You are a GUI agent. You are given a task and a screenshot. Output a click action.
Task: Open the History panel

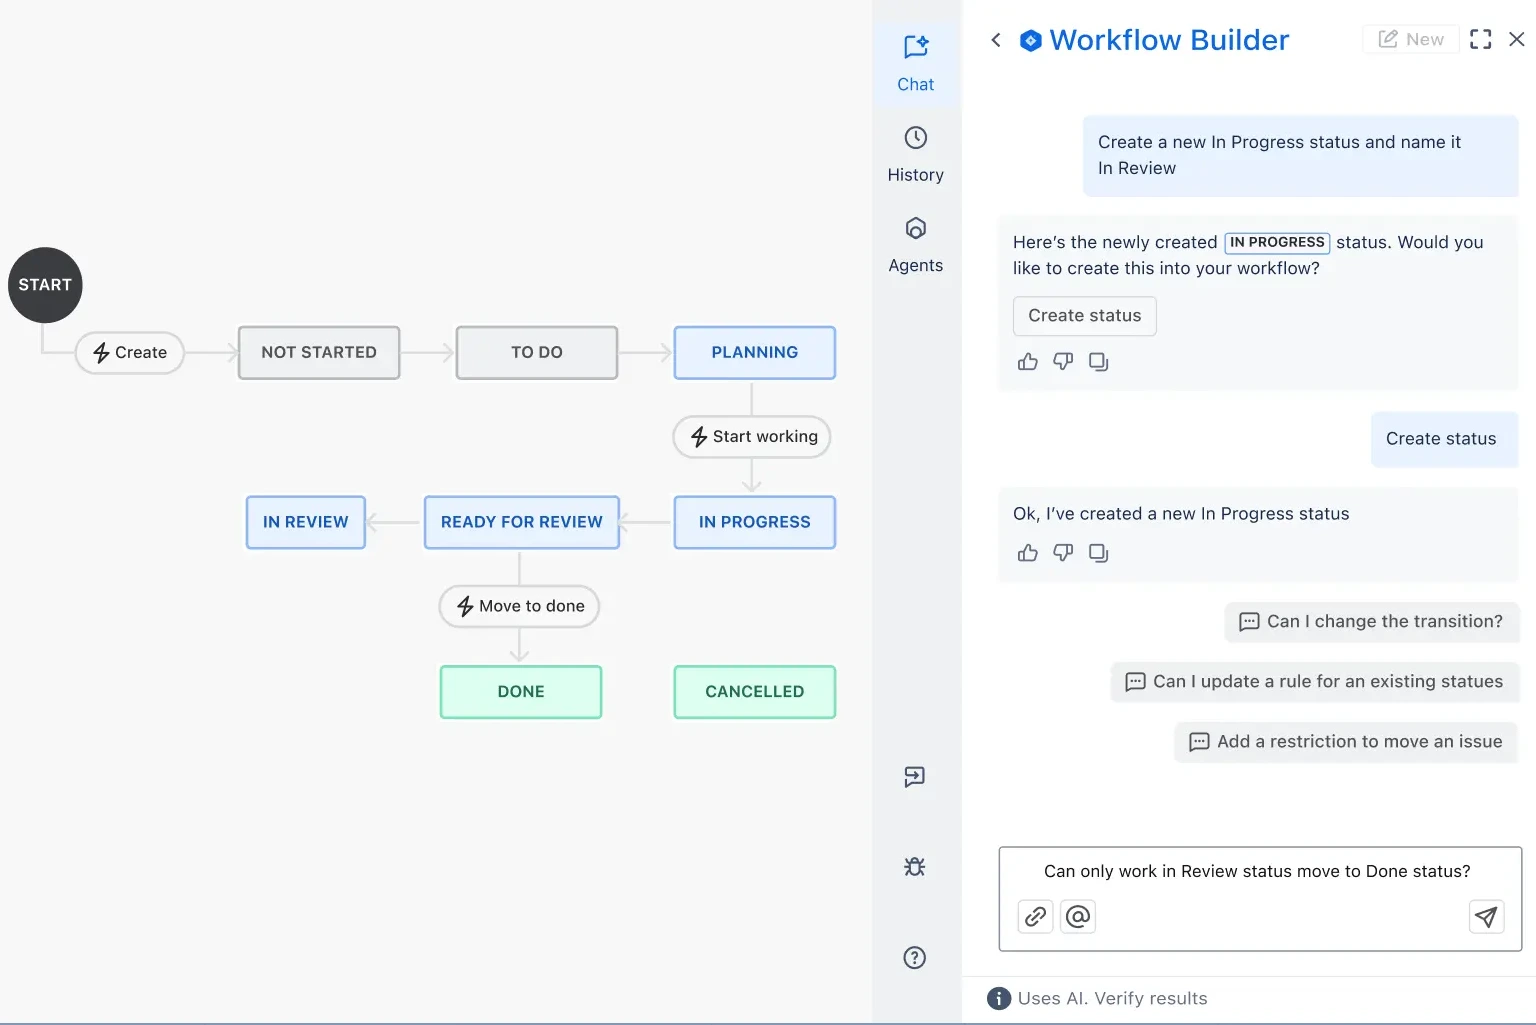coord(915,153)
